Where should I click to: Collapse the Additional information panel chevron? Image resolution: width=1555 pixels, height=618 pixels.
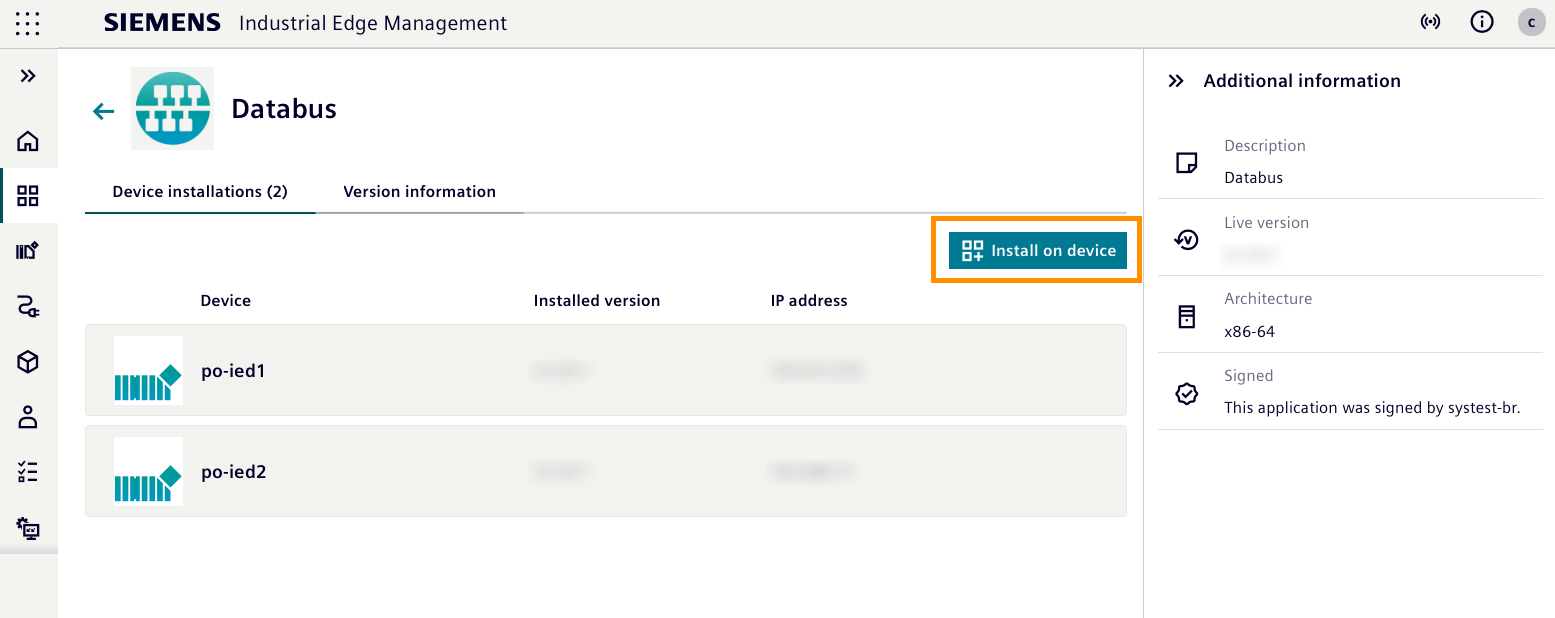point(1178,81)
